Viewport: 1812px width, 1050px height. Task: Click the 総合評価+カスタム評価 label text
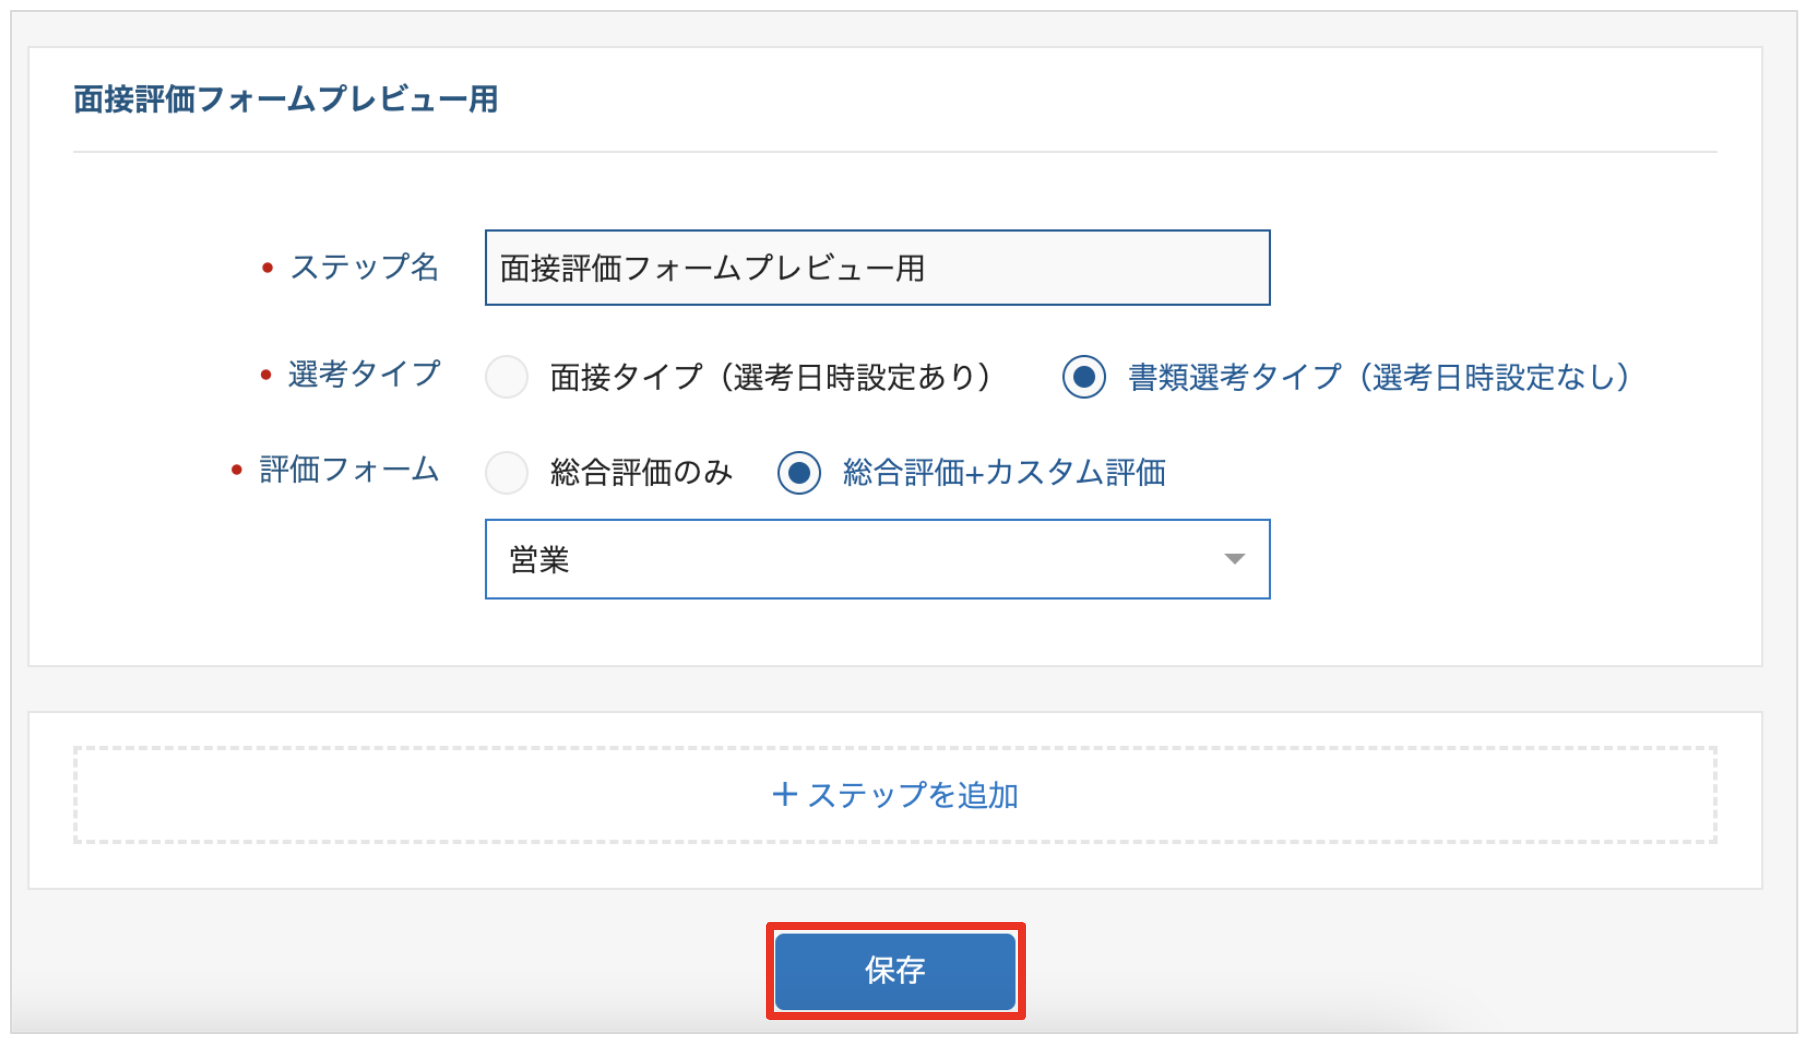pos(1004,472)
